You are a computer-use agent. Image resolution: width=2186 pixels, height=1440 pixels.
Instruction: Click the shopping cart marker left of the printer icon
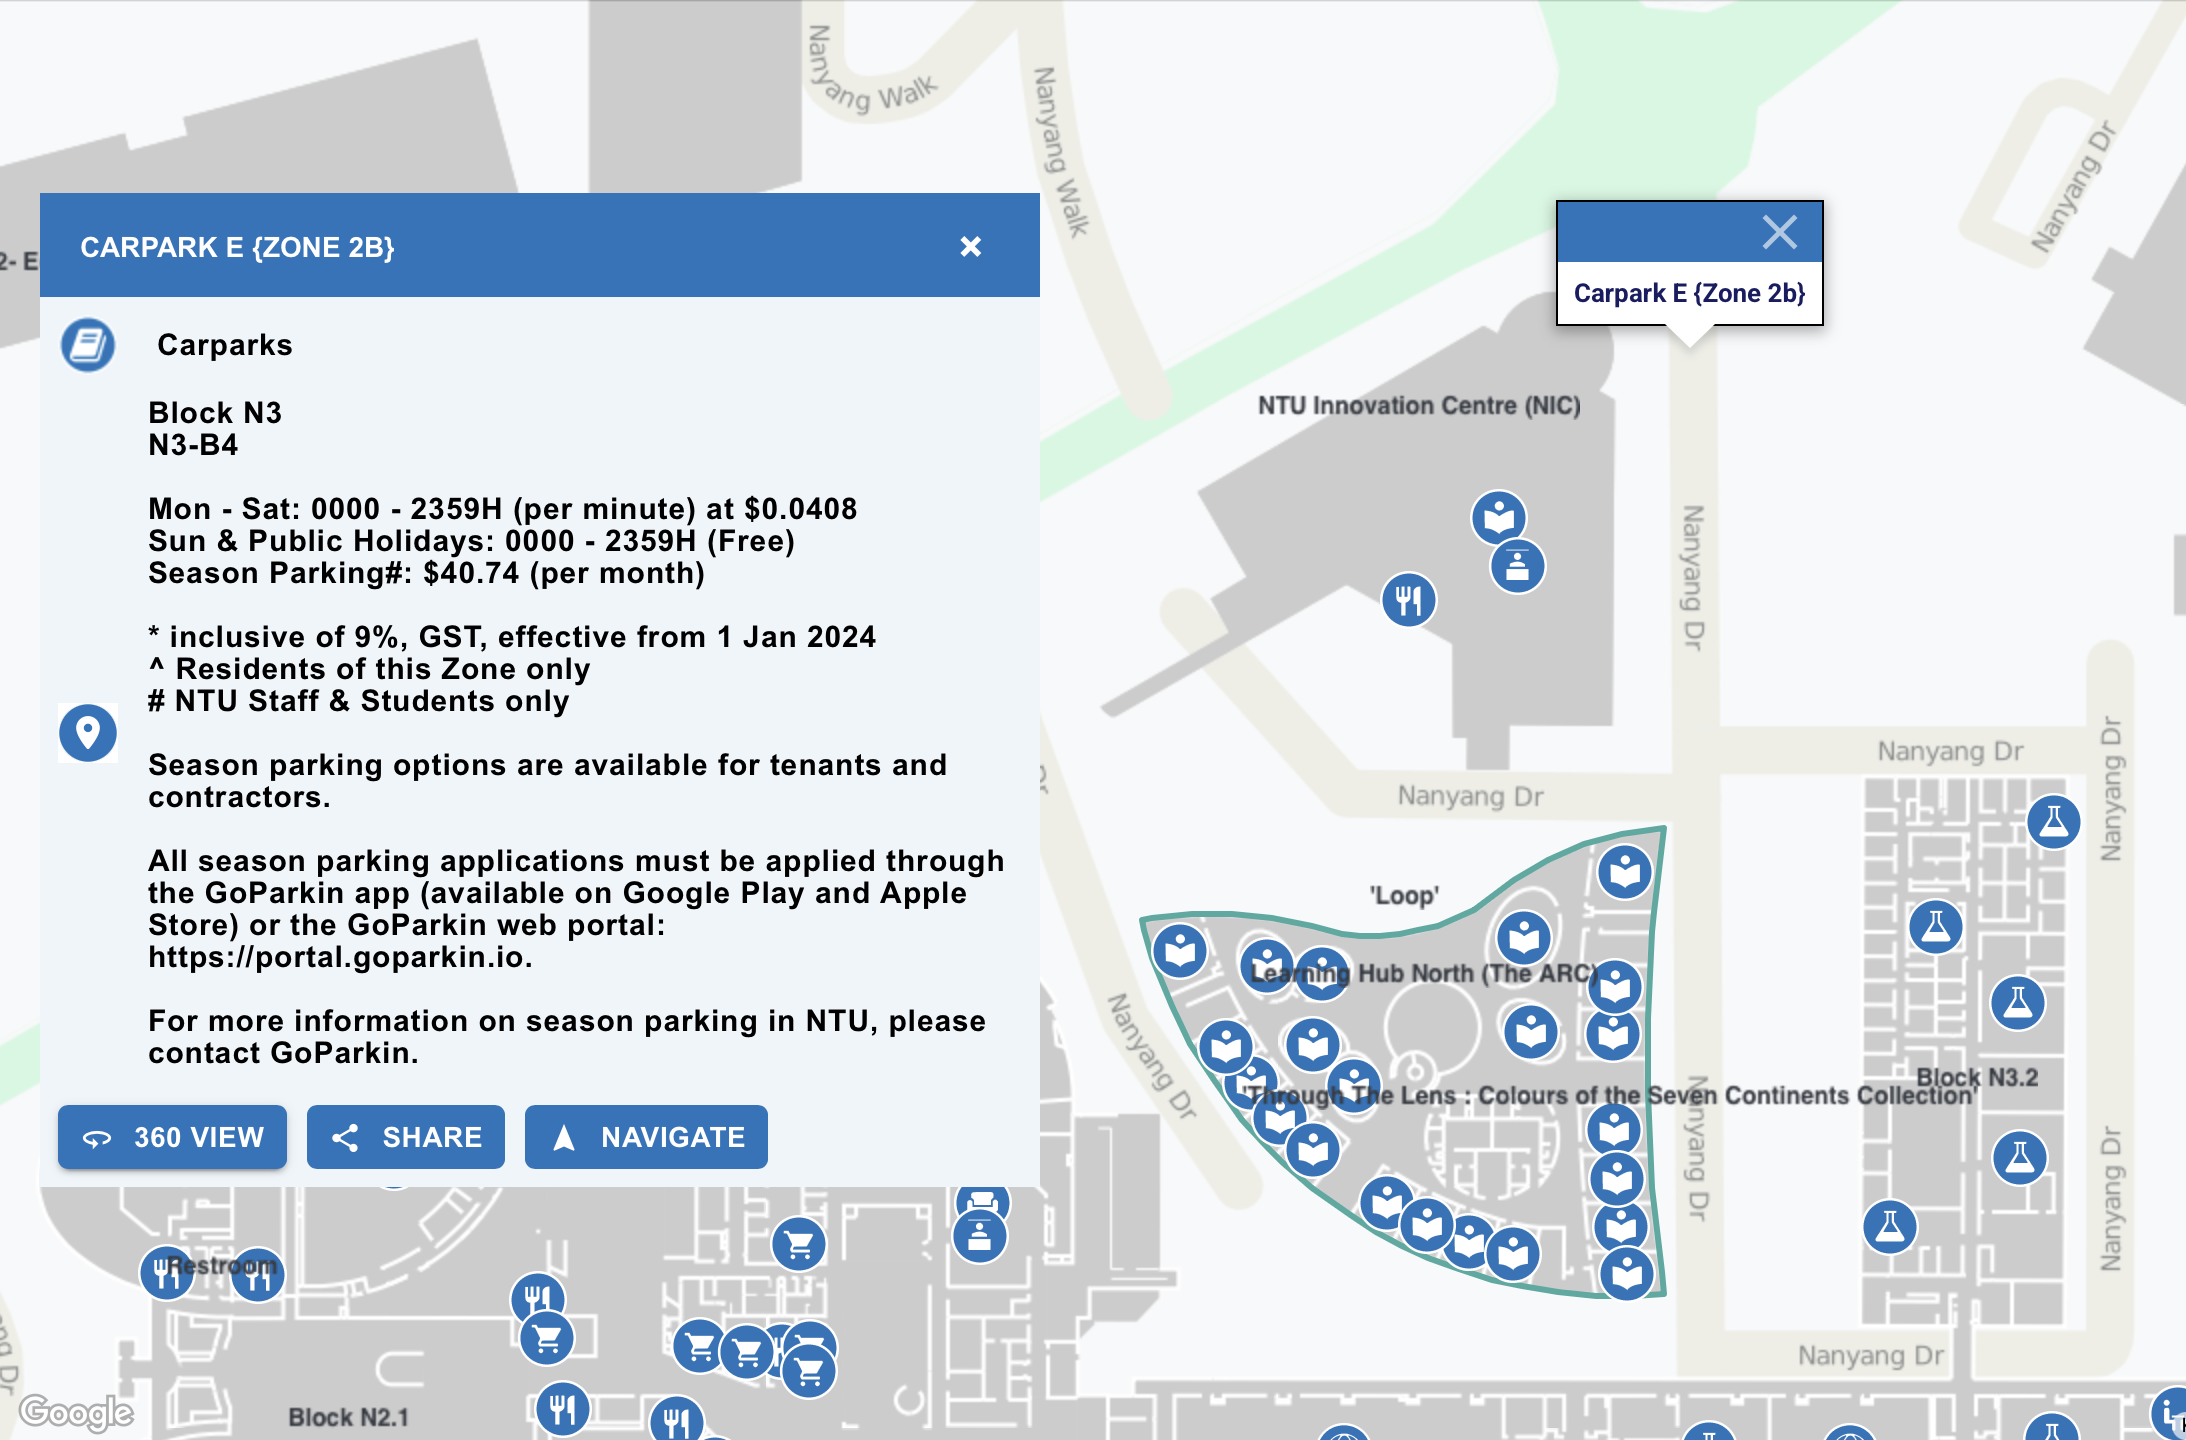799,1244
